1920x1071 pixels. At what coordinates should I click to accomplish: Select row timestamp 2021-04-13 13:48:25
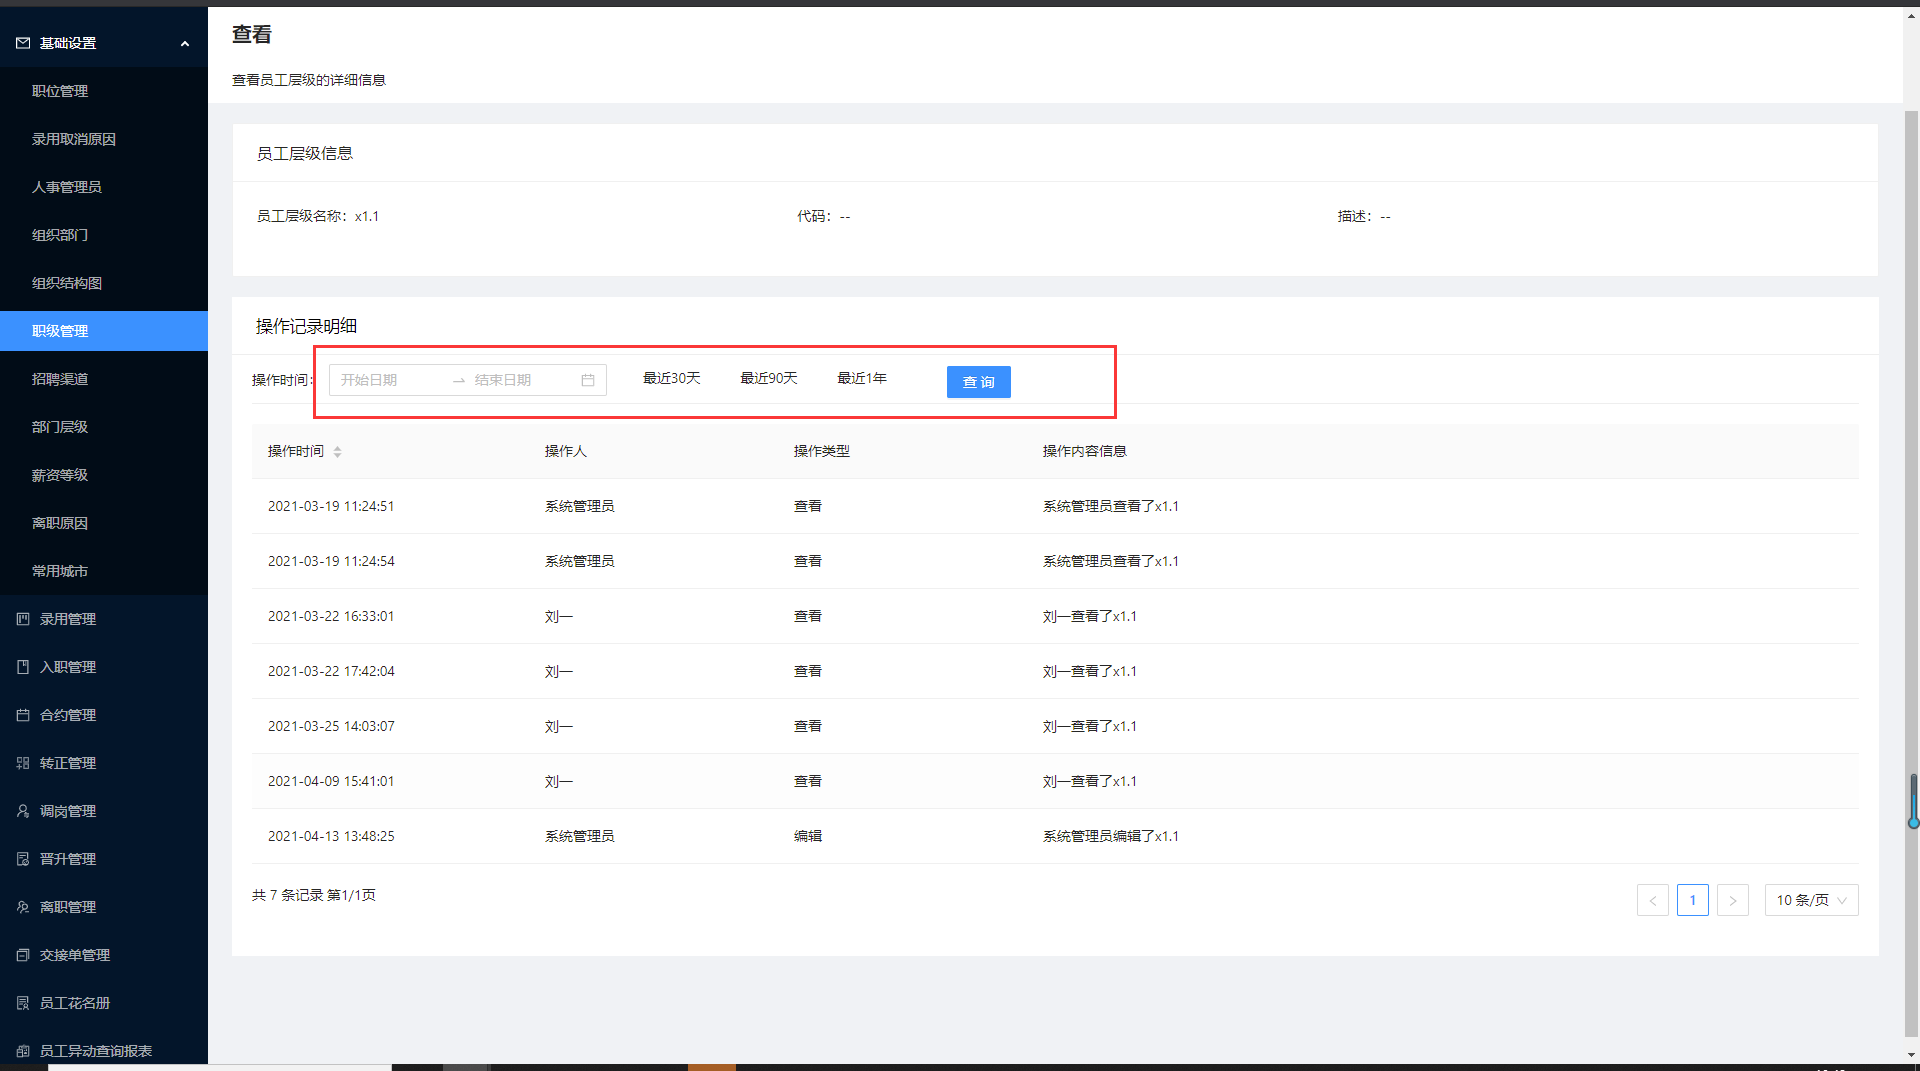tap(331, 836)
